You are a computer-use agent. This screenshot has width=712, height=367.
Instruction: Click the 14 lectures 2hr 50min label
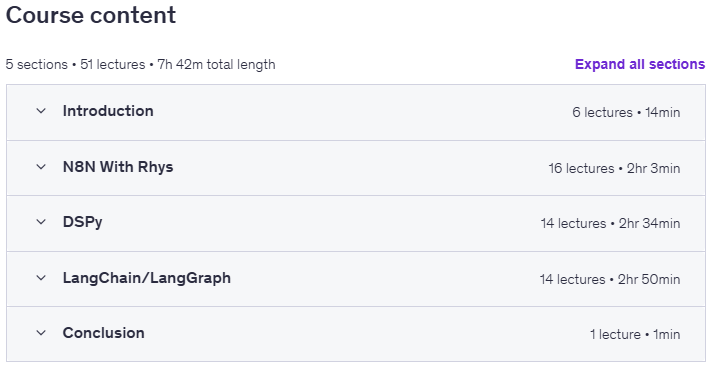pyautogui.click(x=610, y=279)
